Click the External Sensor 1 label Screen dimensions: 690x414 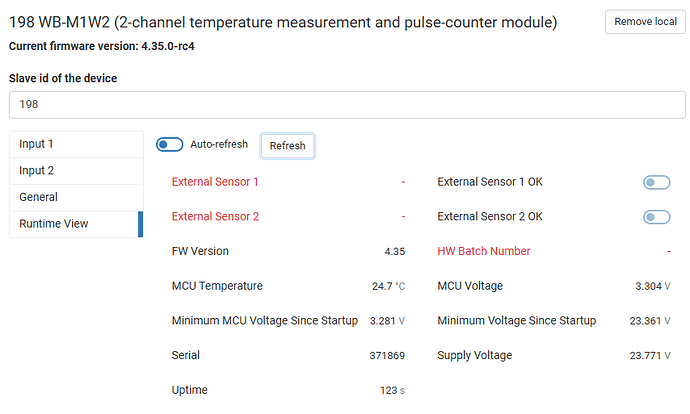tap(215, 182)
